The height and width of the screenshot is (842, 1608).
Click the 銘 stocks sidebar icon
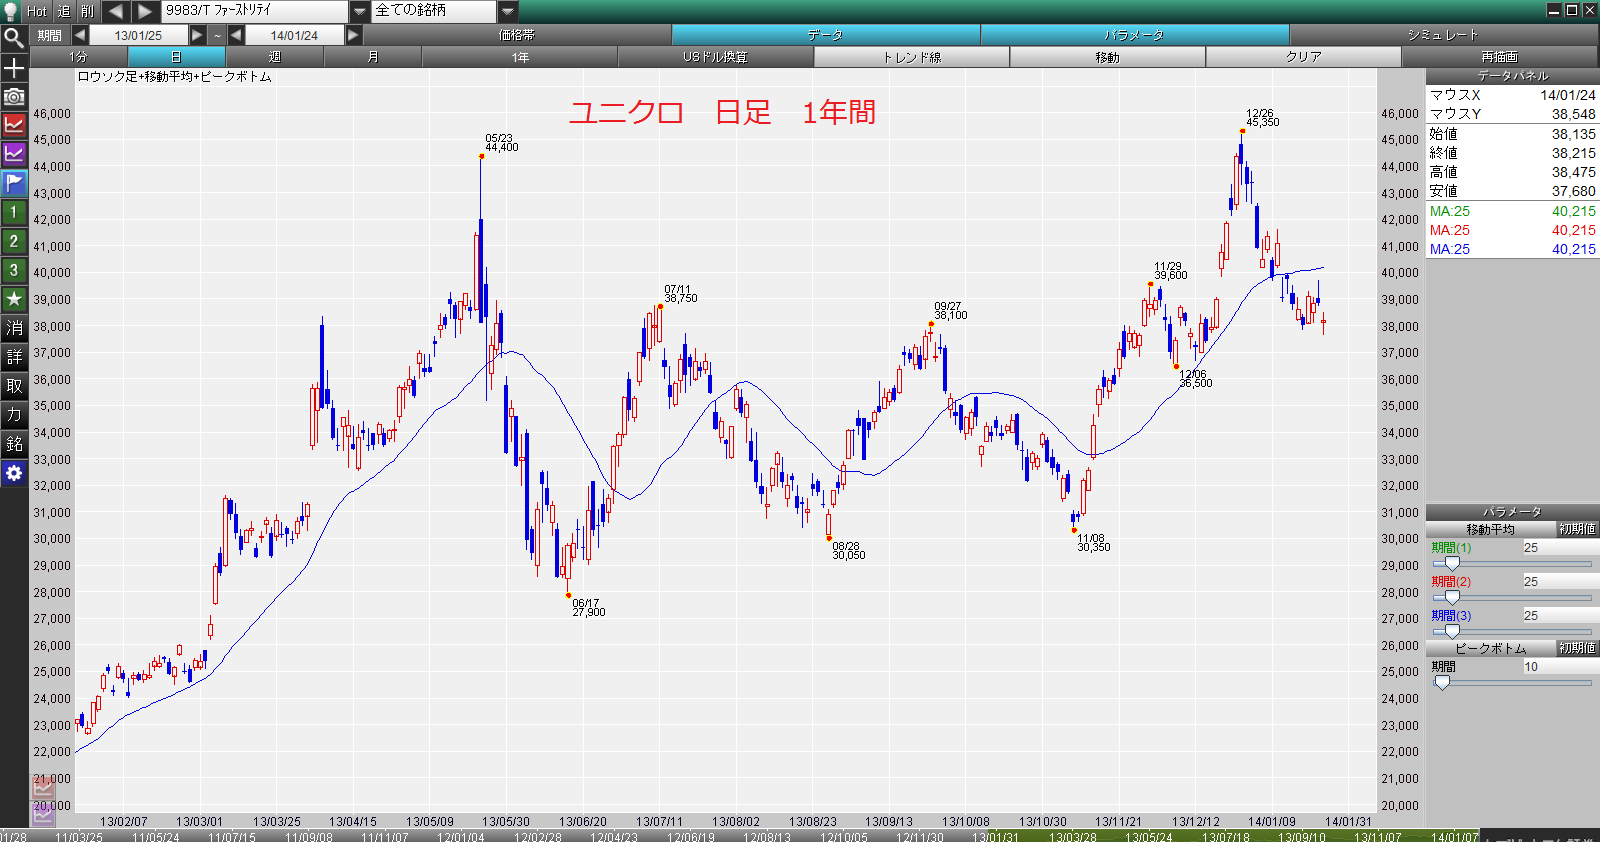[x=14, y=444]
